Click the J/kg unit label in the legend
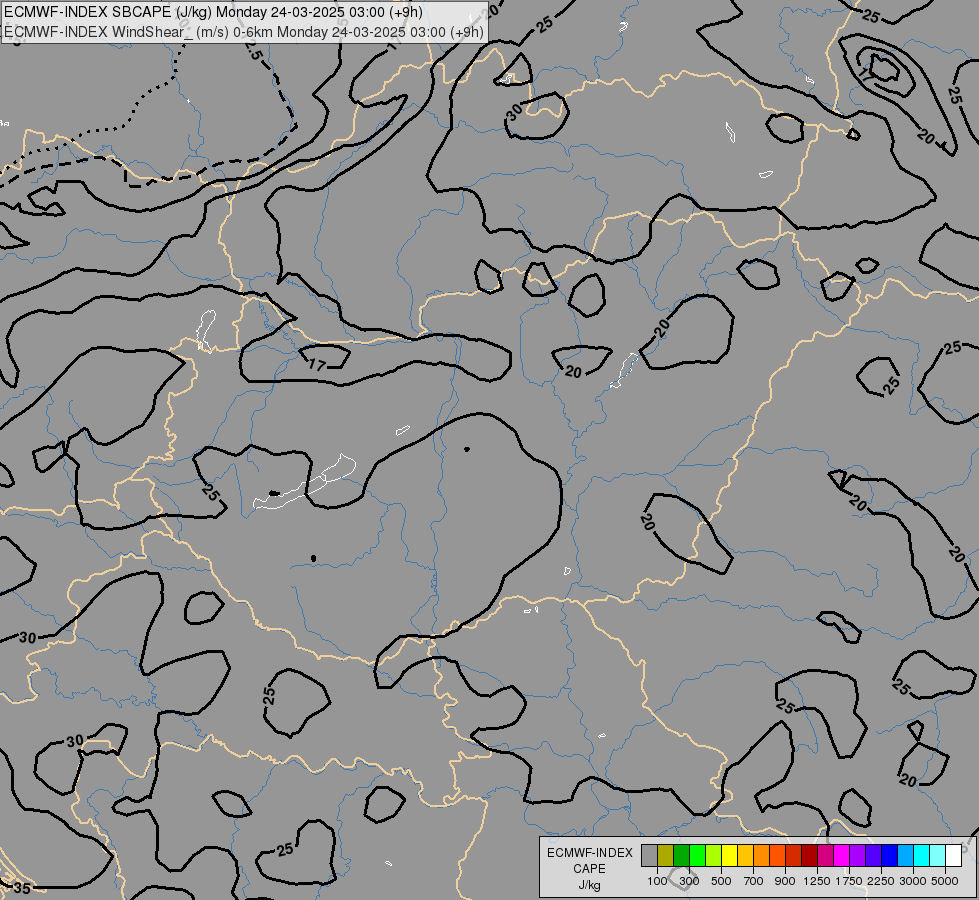Viewport: 979px width, 900px height. click(x=589, y=885)
